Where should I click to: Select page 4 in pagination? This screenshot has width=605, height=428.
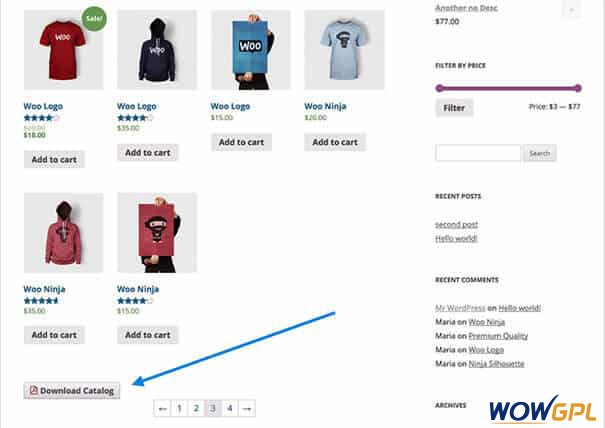click(x=230, y=408)
